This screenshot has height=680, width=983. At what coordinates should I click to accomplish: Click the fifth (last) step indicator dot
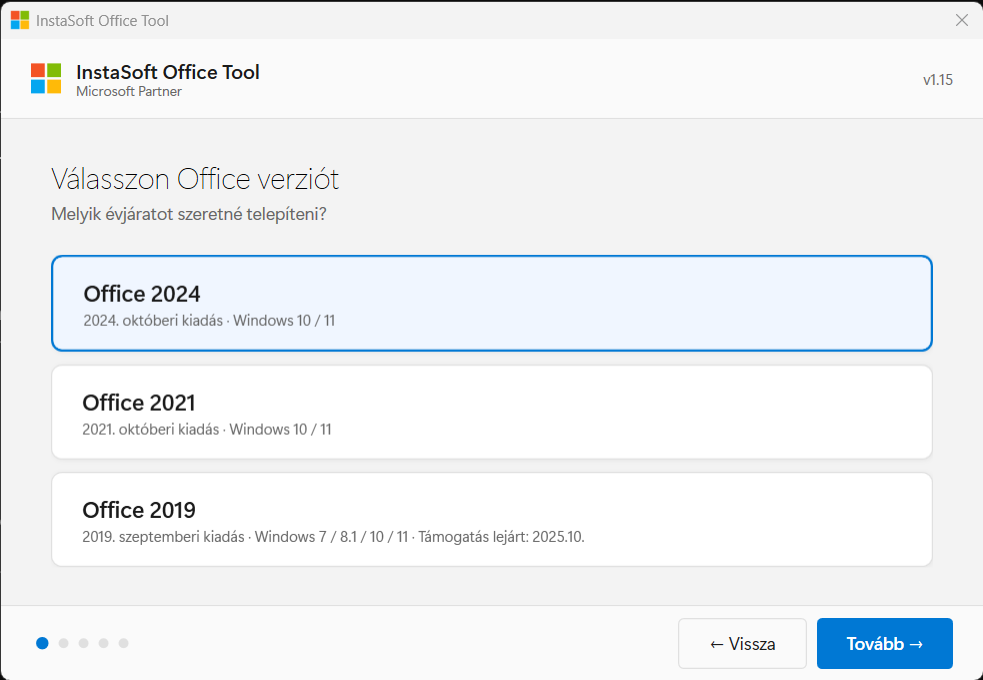click(x=123, y=643)
